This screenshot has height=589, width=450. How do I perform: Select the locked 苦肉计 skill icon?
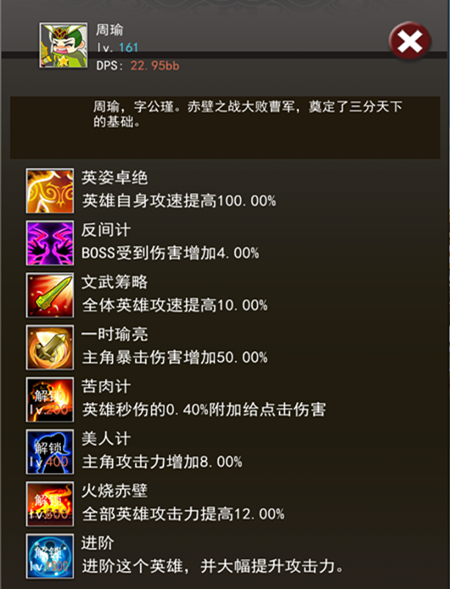tap(50, 400)
